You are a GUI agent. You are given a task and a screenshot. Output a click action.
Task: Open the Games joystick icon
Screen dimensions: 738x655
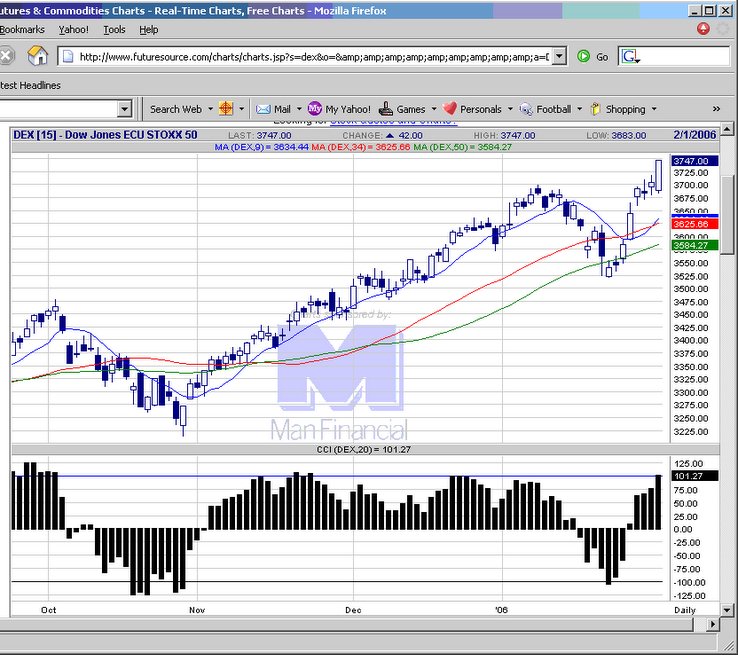click(385, 109)
